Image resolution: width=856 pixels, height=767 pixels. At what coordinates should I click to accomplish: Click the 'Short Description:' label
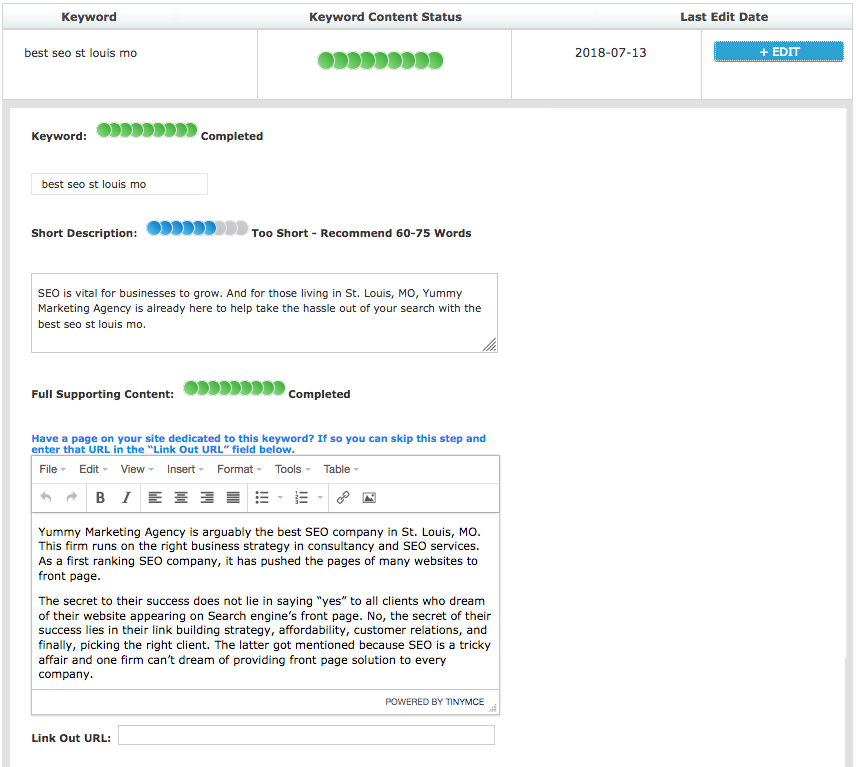[84, 233]
